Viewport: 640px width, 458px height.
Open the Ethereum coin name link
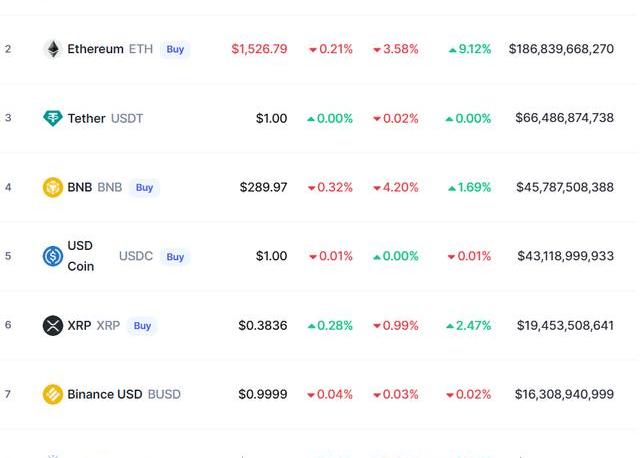click(95, 49)
